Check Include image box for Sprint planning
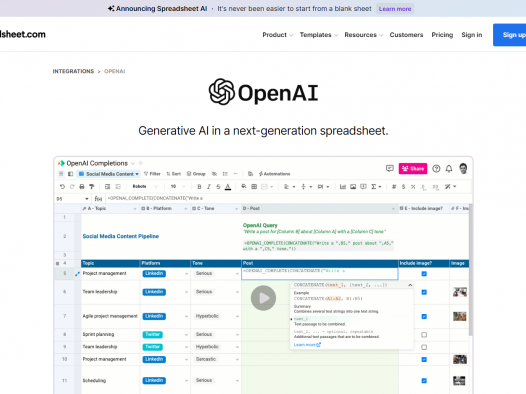 [x=424, y=335]
